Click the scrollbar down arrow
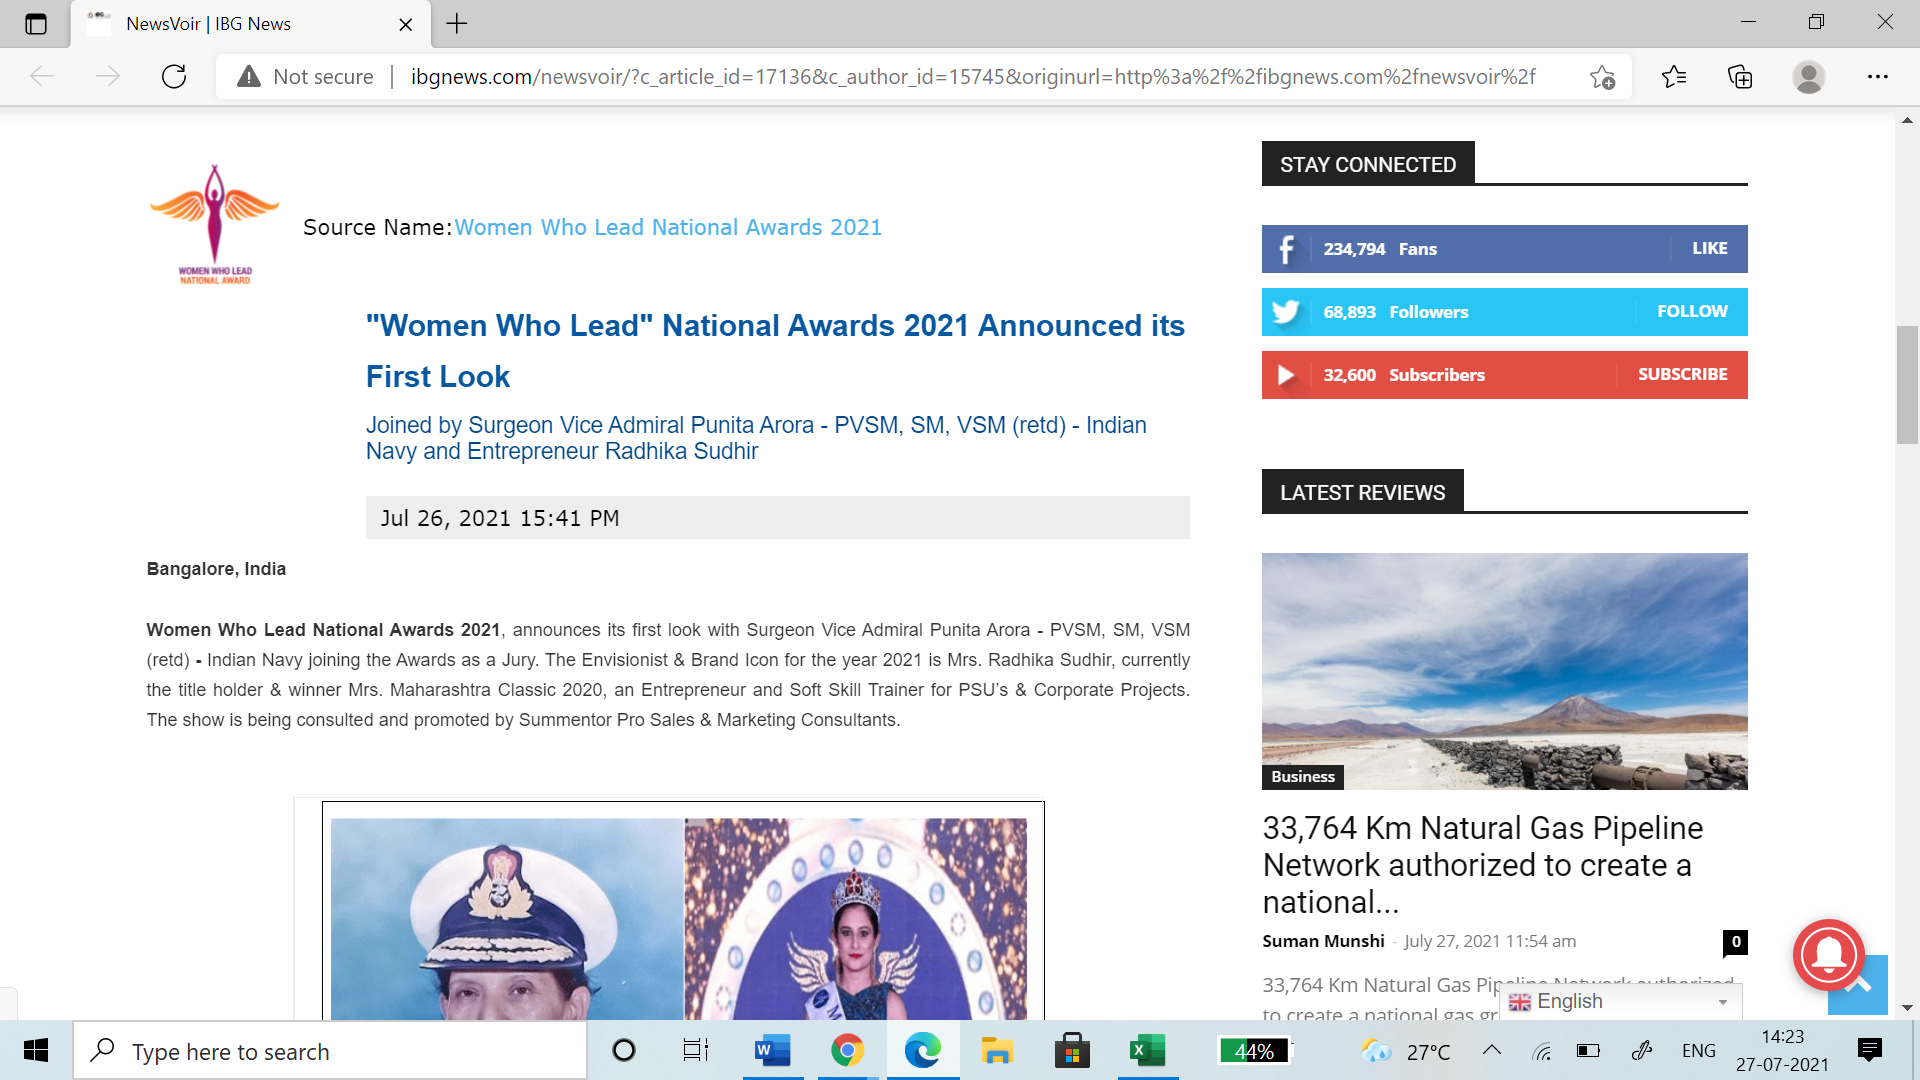The width and height of the screenshot is (1920, 1080). [x=1907, y=1008]
